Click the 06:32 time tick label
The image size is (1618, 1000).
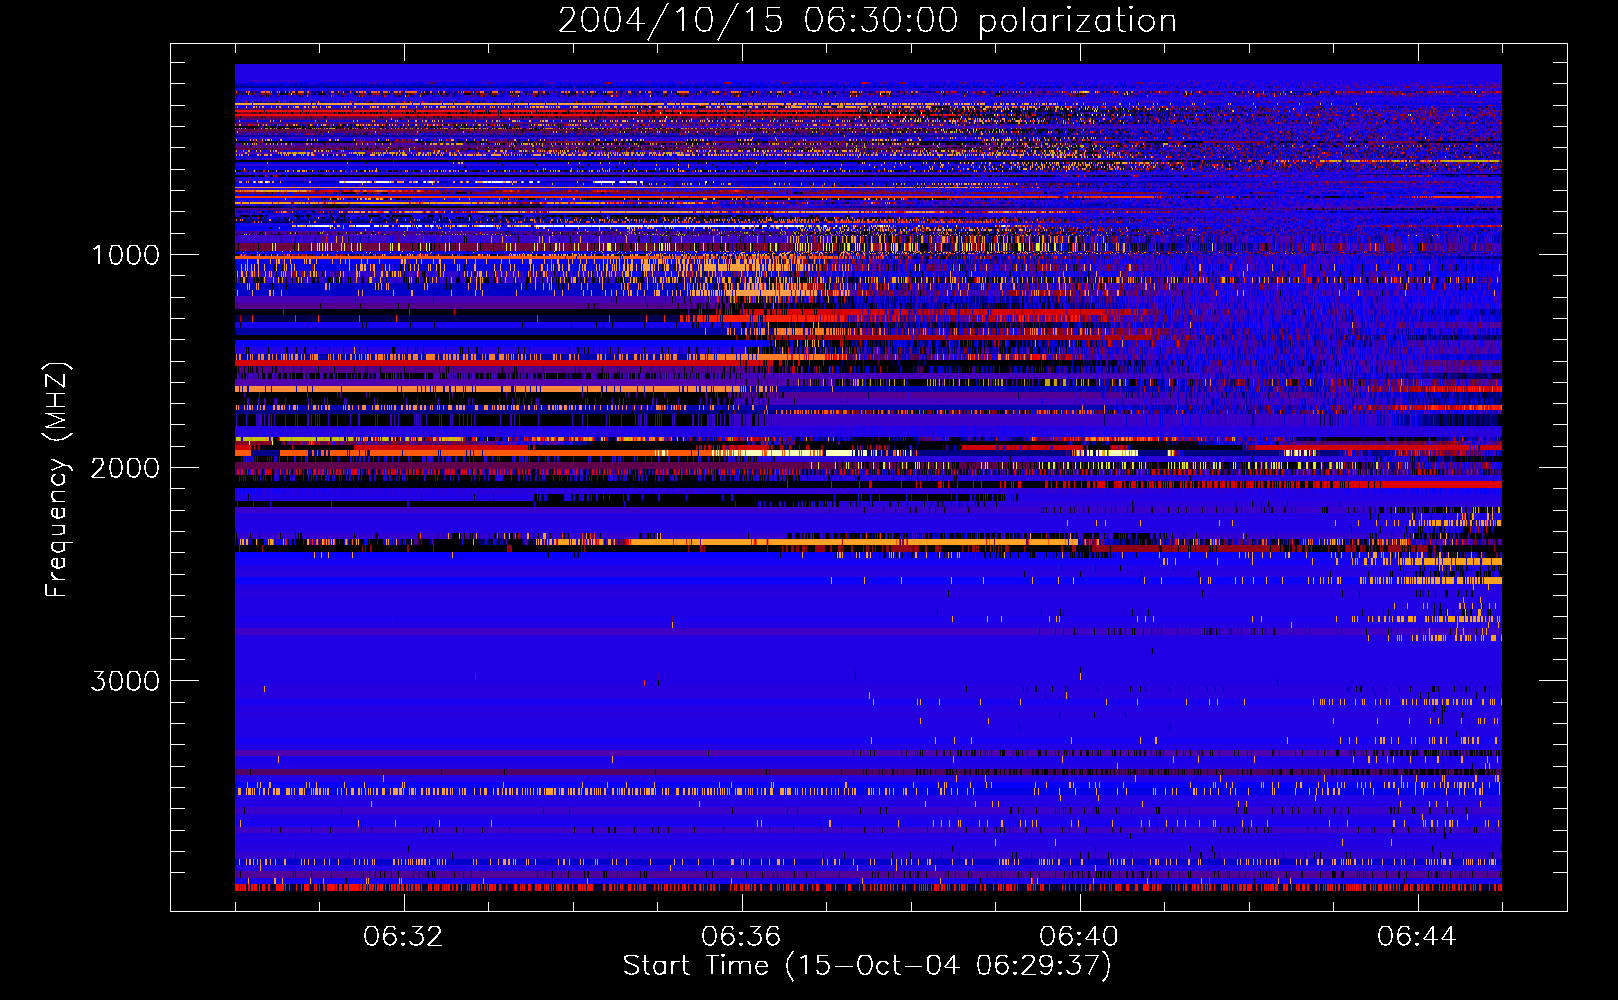click(x=403, y=937)
